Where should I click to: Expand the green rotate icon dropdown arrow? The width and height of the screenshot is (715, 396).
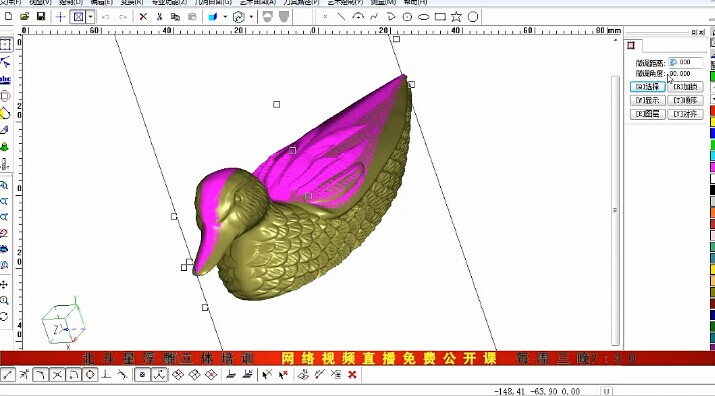pos(251,17)
